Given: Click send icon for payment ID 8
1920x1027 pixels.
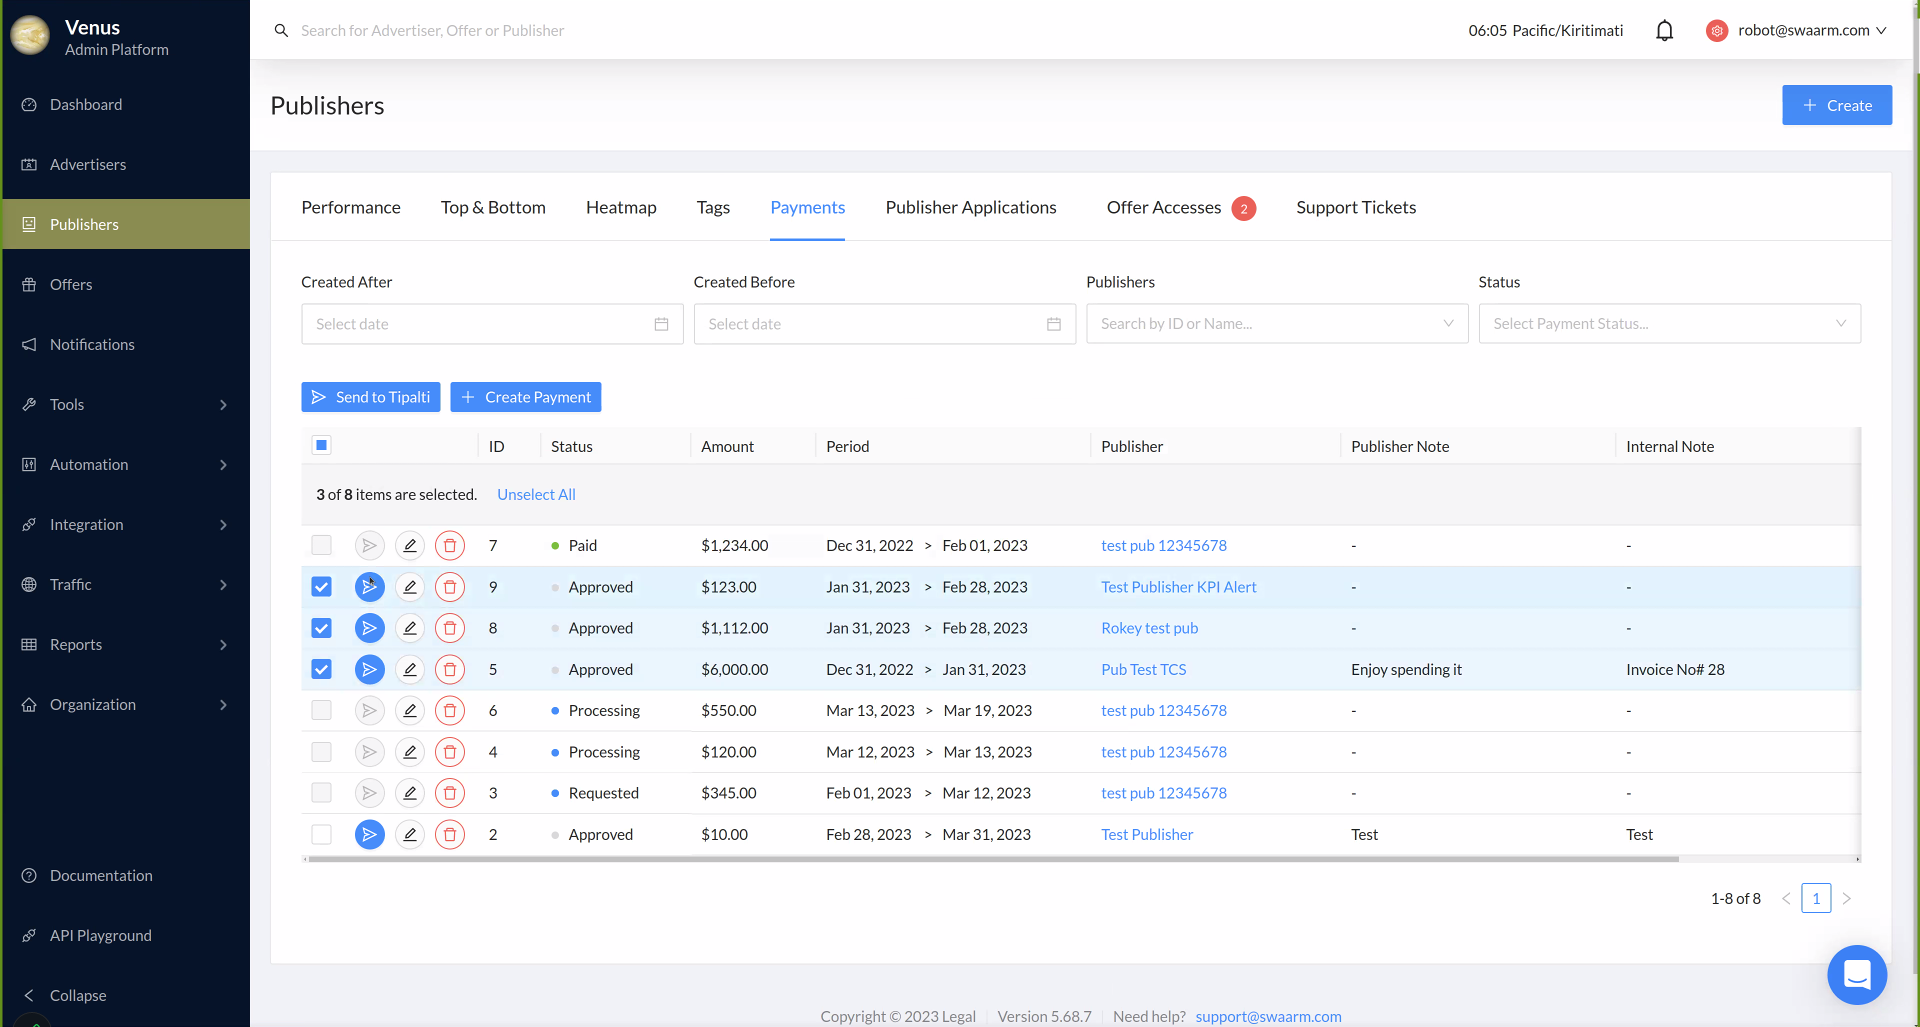Looking at the screenshot, I should (x=369, y=628).
